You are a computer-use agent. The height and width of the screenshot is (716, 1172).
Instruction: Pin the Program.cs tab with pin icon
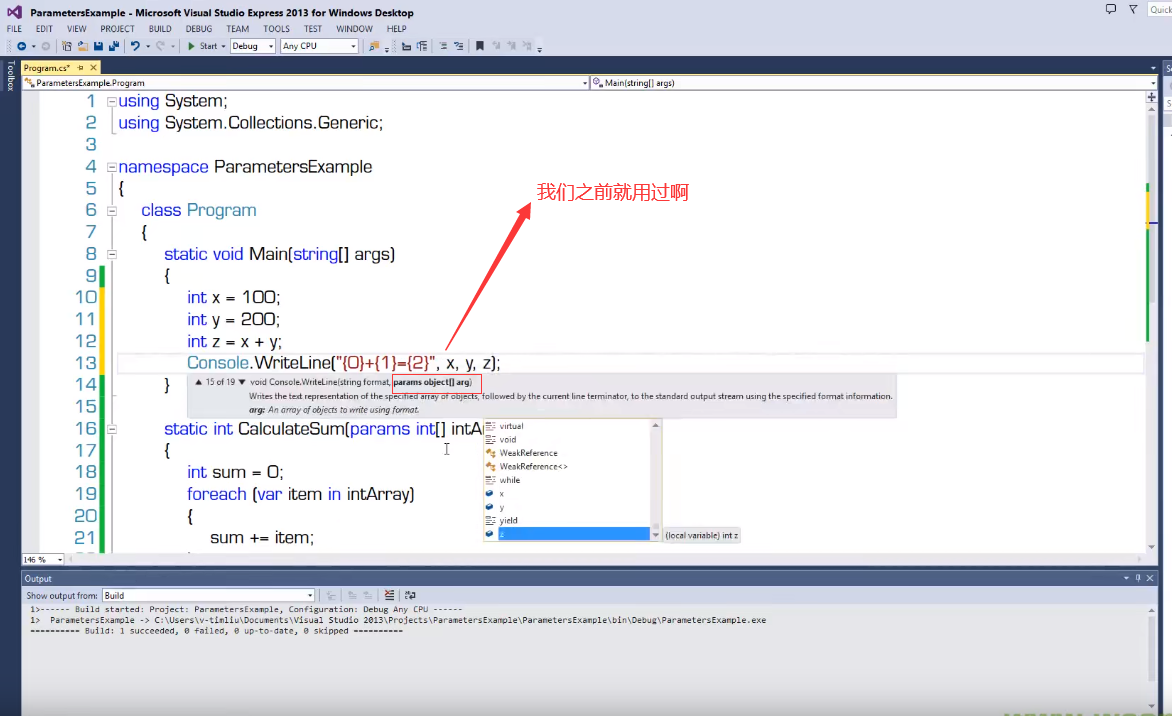(81, 68)
